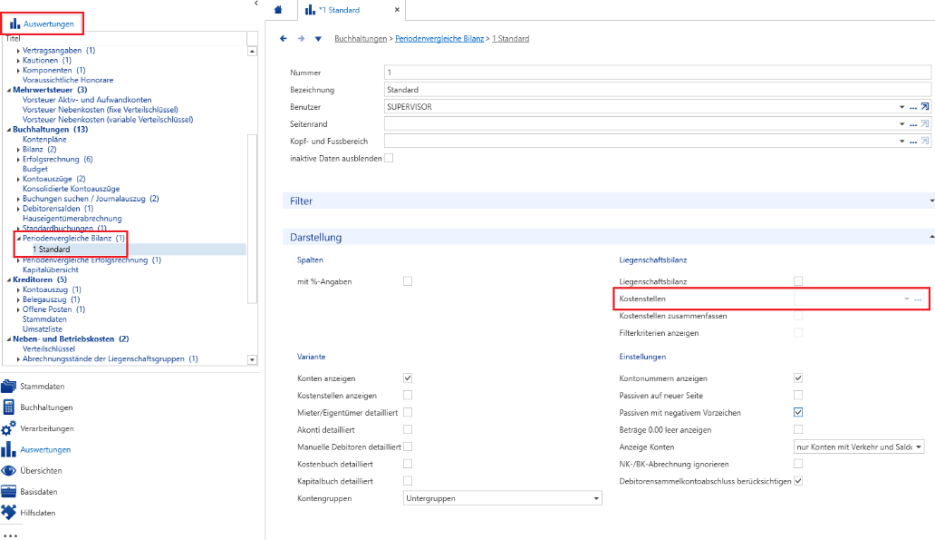935x540 pixels.
Task: Select Kapitalübersicht in the tree
Action: [x=50, y=270]
